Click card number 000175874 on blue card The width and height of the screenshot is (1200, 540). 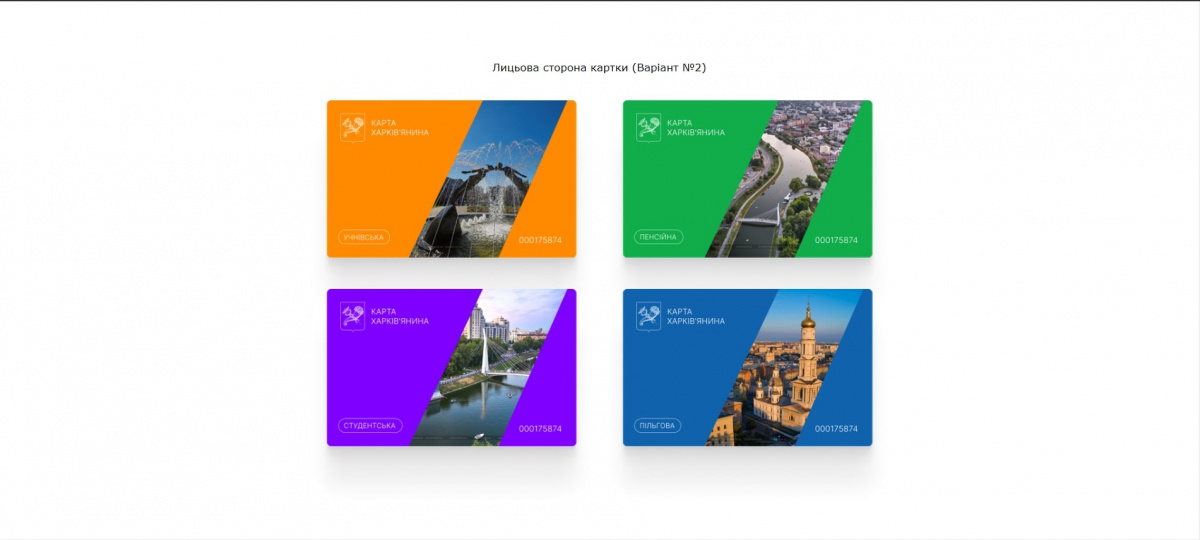836,429
